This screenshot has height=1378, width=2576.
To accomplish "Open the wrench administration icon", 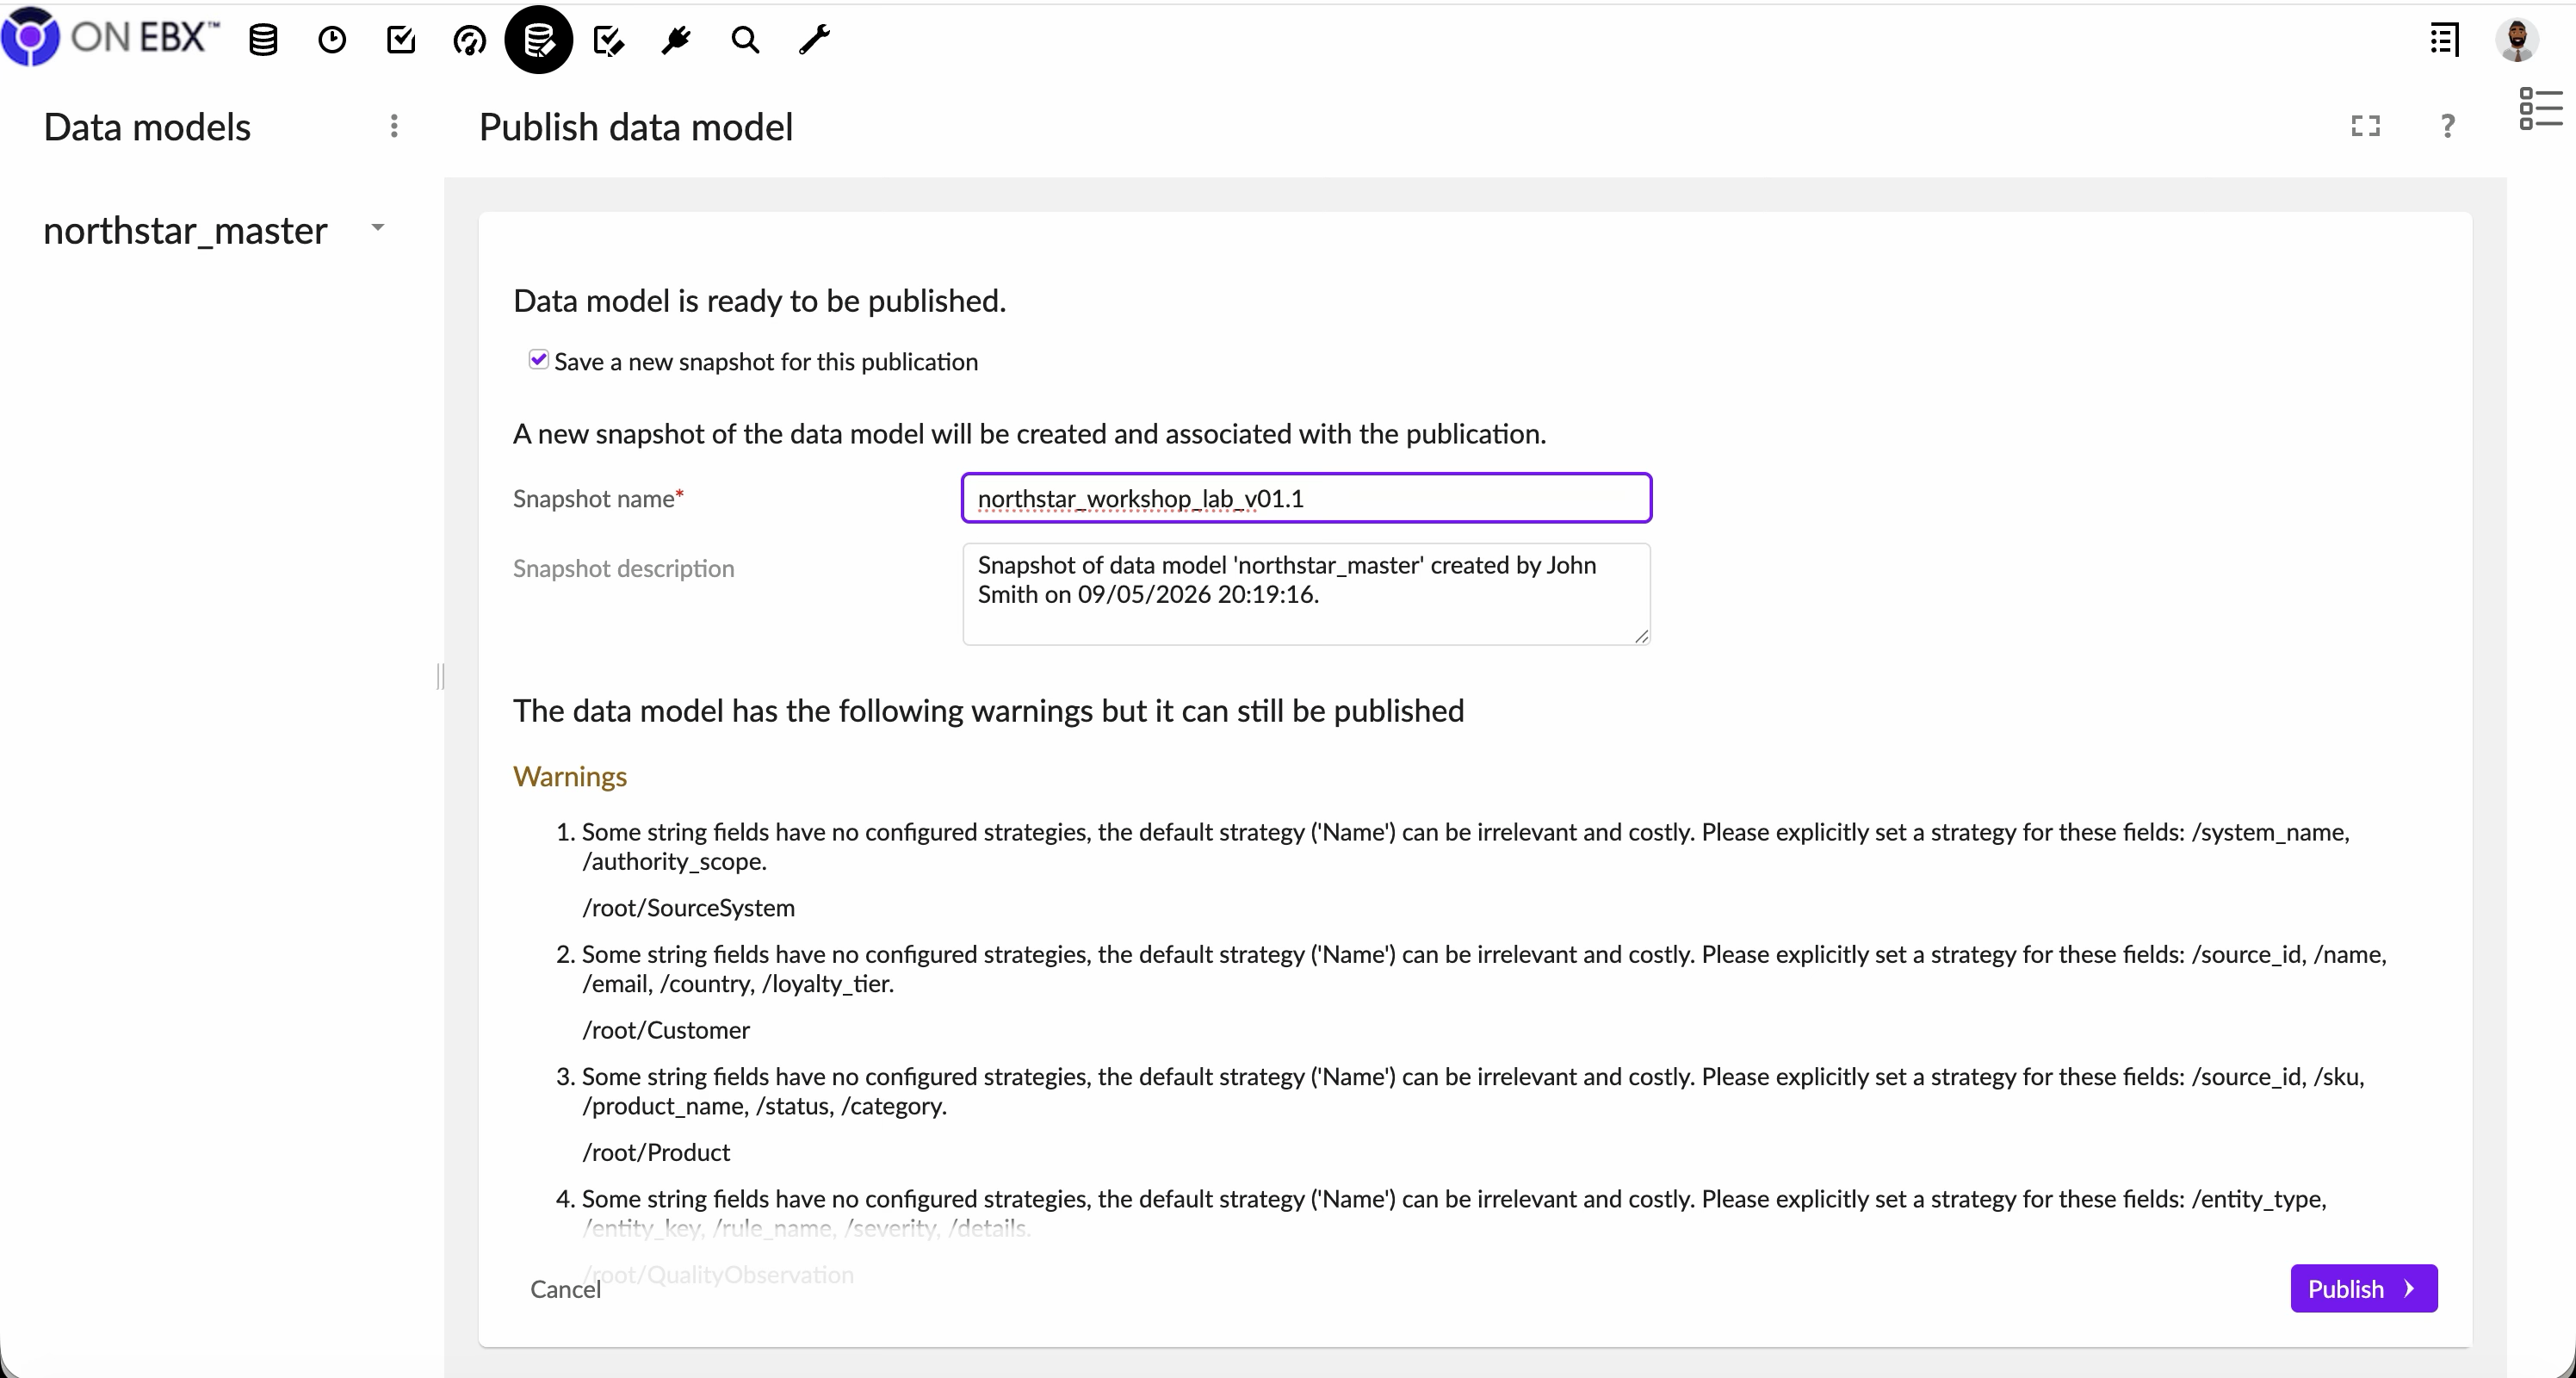I will click(815, 40).
